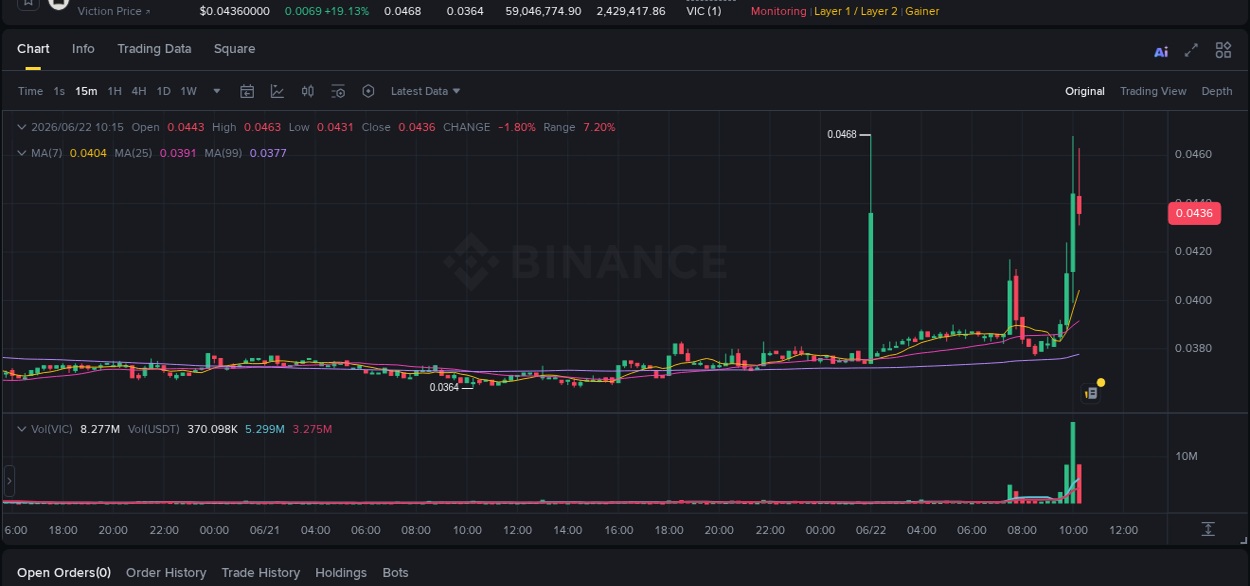Click the Range value 7.20%
Viewport: 1250px width, 586px height.
(599, 127)
